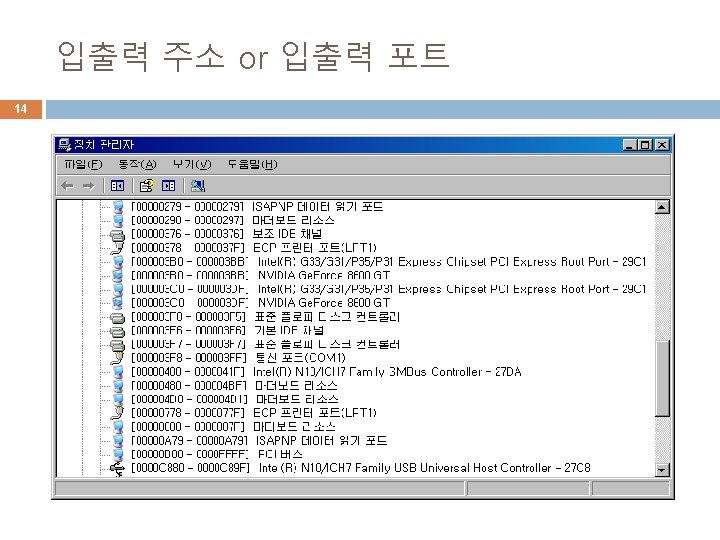Click the show/hide console tree toolbar icon
This screenshot has height=540, width=720.
(x=117, y=186)
